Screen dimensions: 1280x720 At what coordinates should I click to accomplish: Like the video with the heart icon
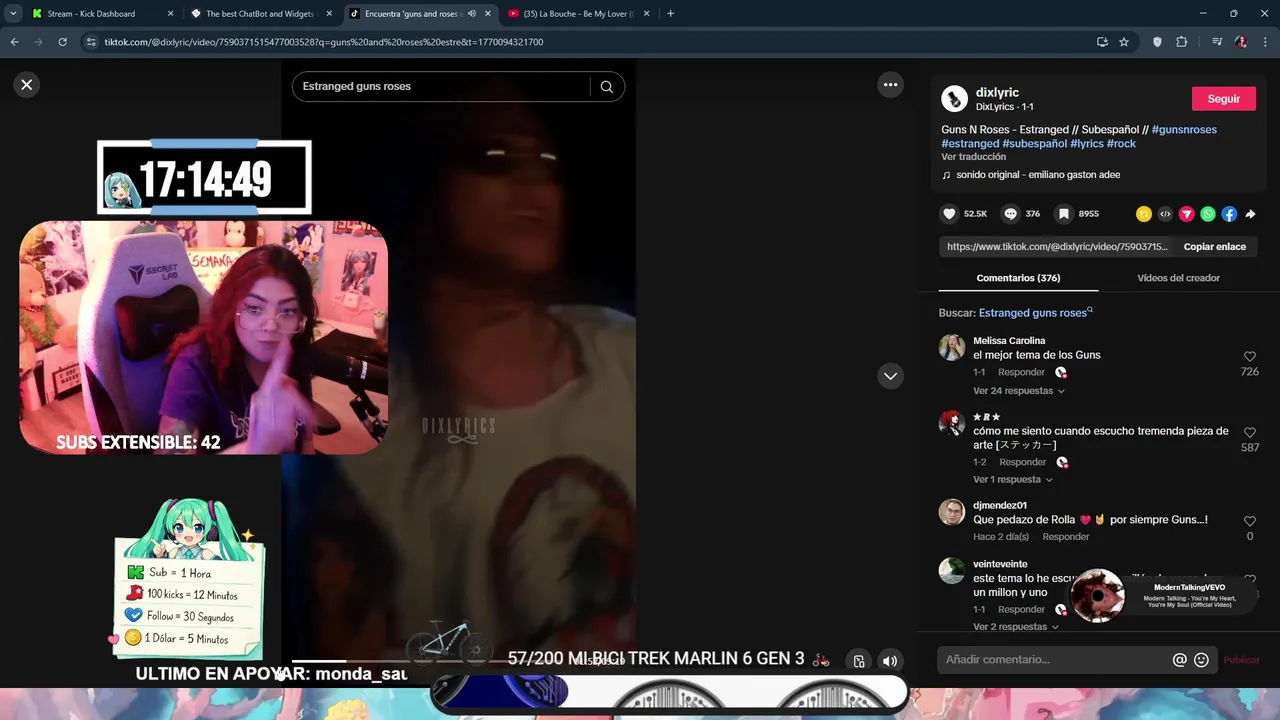pyautogui.click(x=949, y=214)
